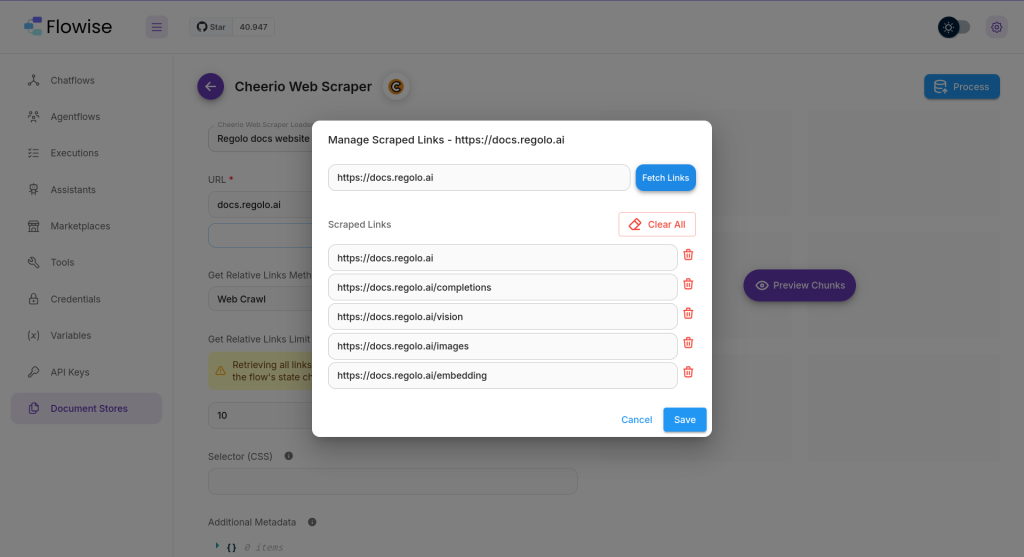Save the scraped links
This screenshot has height=557, width=1024.
pos(684,420)
